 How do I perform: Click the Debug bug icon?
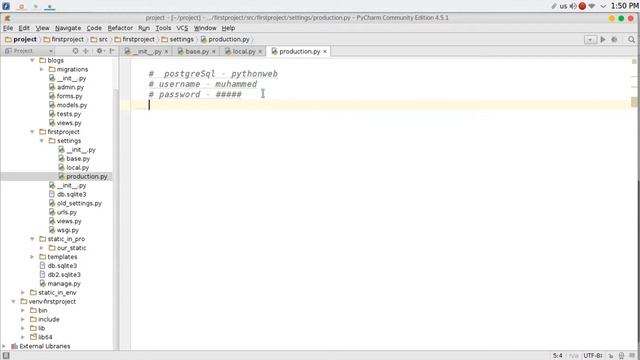(614, 40)
